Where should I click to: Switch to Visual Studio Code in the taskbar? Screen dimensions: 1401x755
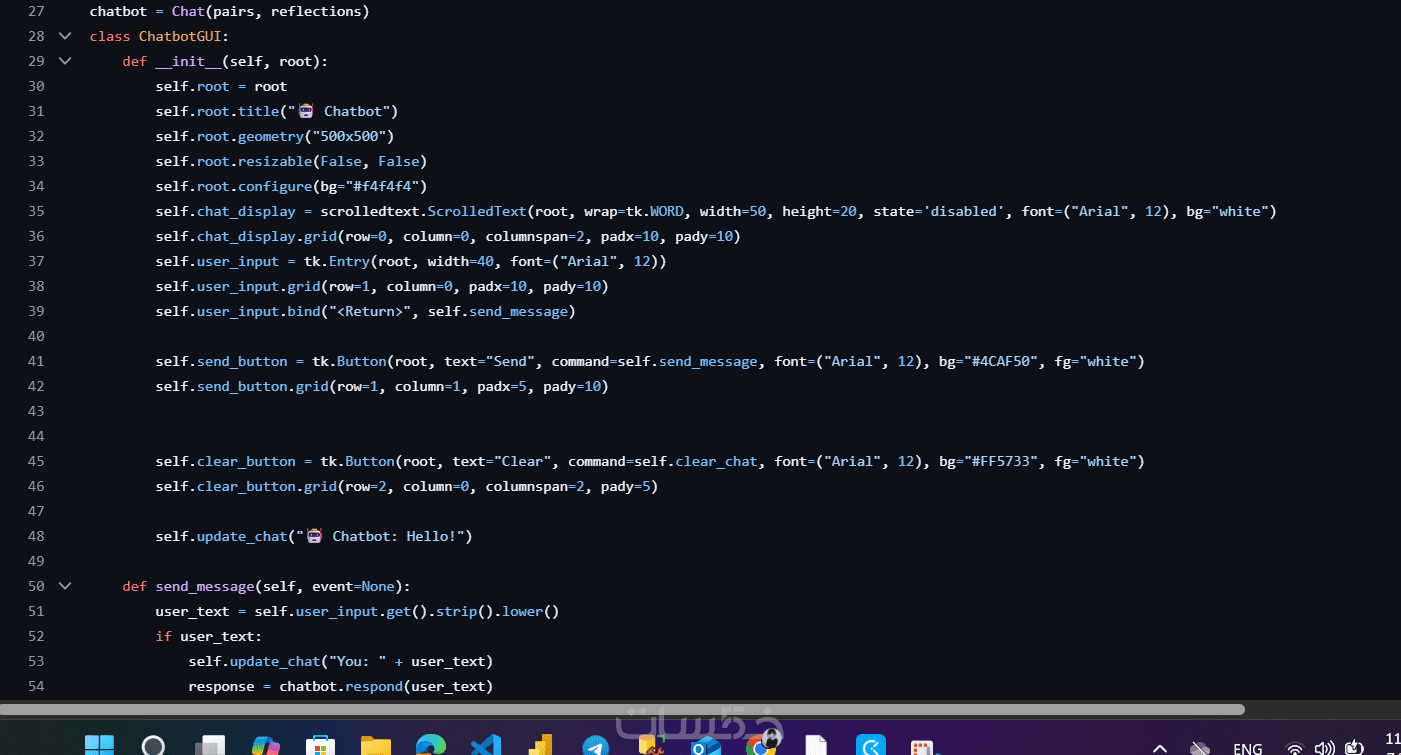point(485,746)
